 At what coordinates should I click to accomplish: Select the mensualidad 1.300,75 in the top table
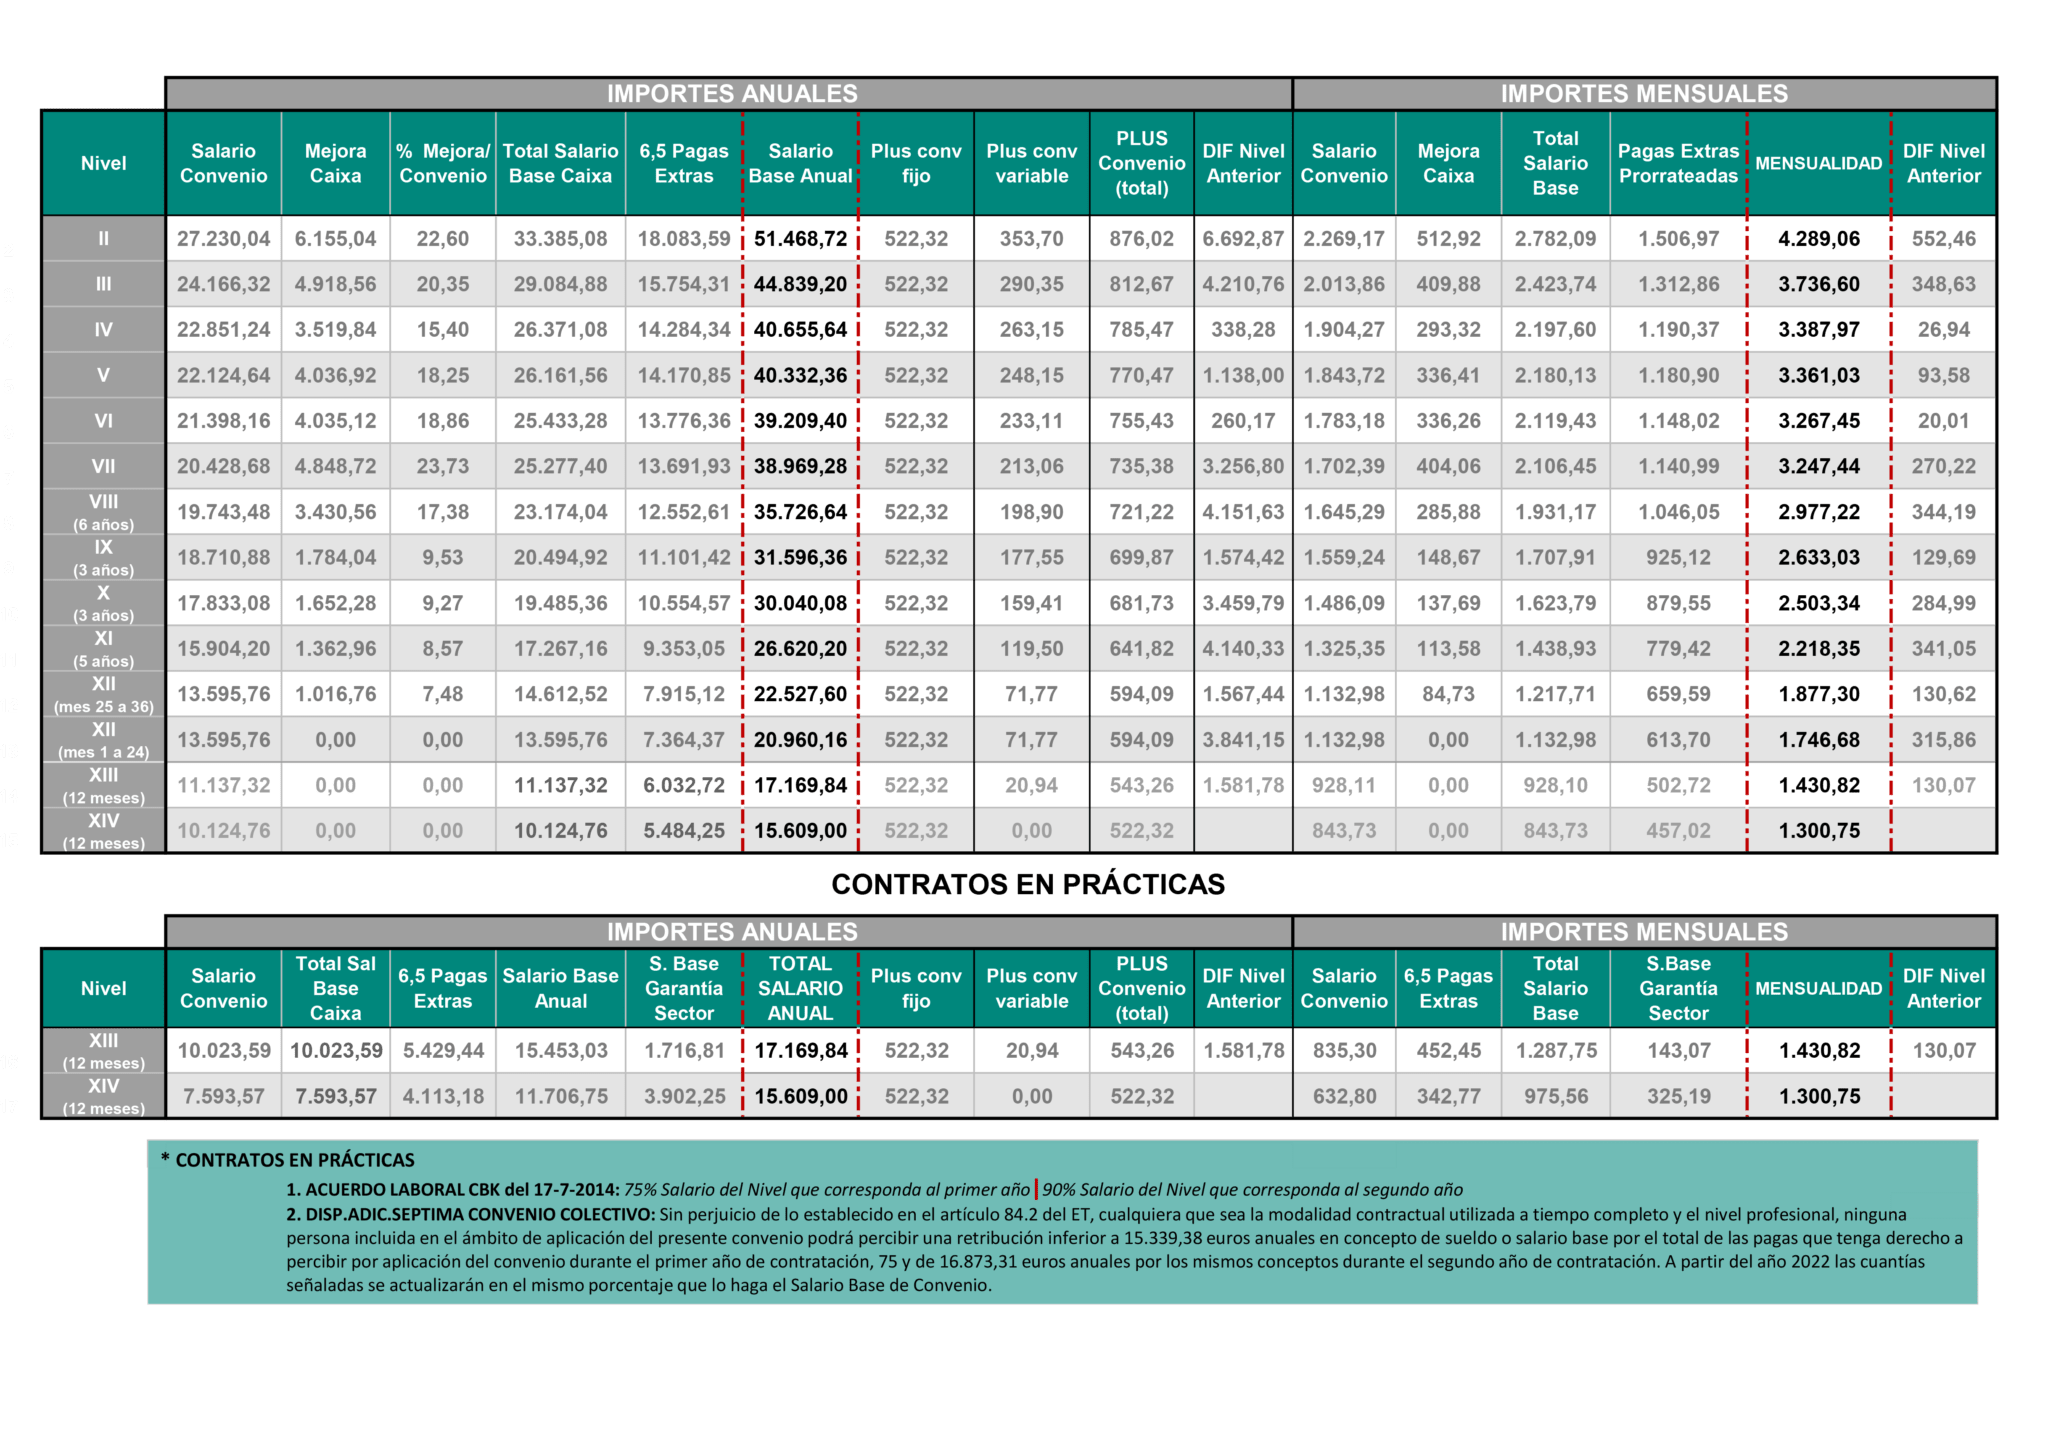tap(1819, 831)
